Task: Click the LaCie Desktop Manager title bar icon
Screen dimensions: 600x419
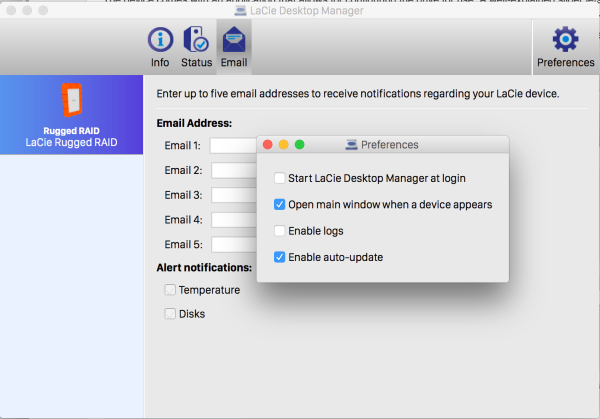Action: coord(240,11)
